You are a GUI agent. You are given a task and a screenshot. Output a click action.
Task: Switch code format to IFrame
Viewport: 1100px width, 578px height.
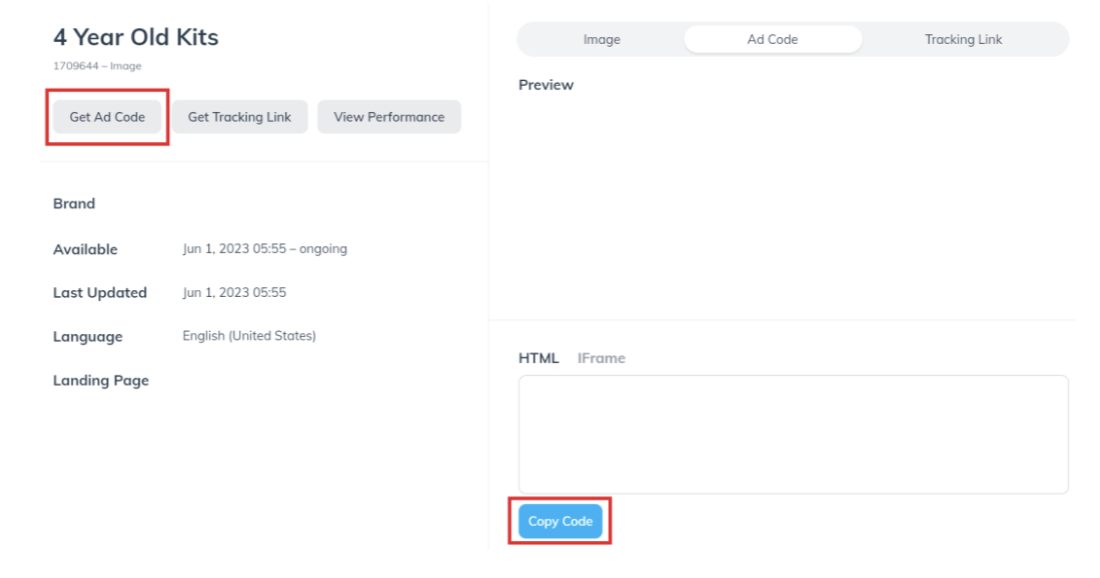(x=601, y=358)
